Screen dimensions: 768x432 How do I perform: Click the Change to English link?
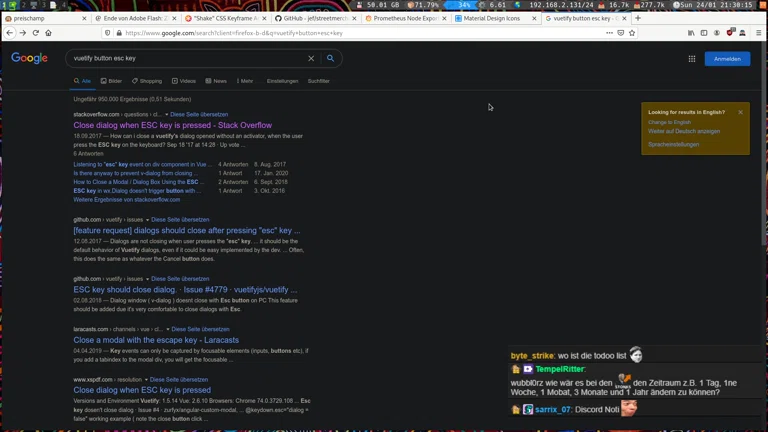pos(669,122)
